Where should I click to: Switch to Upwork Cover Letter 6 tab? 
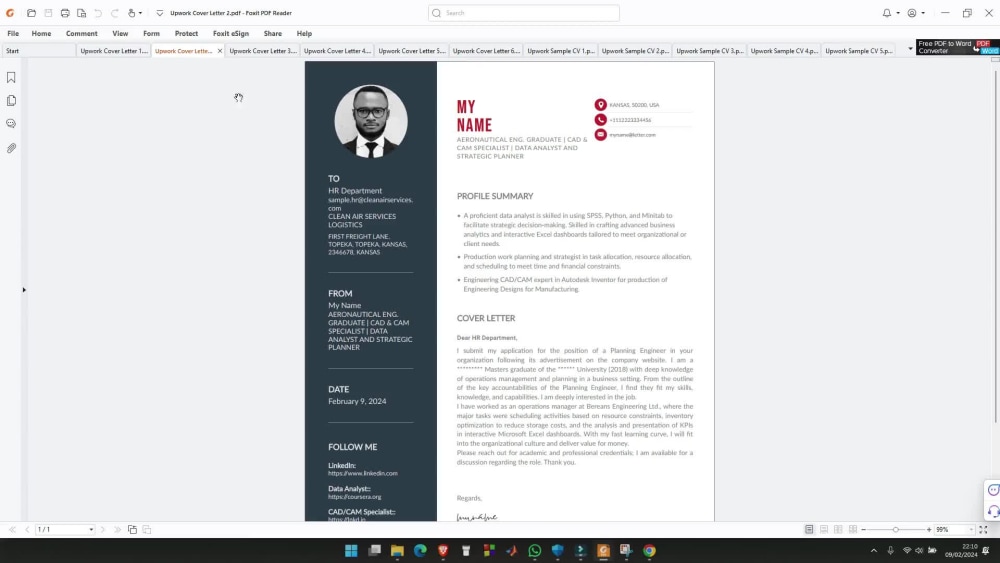tap(486, 50)
